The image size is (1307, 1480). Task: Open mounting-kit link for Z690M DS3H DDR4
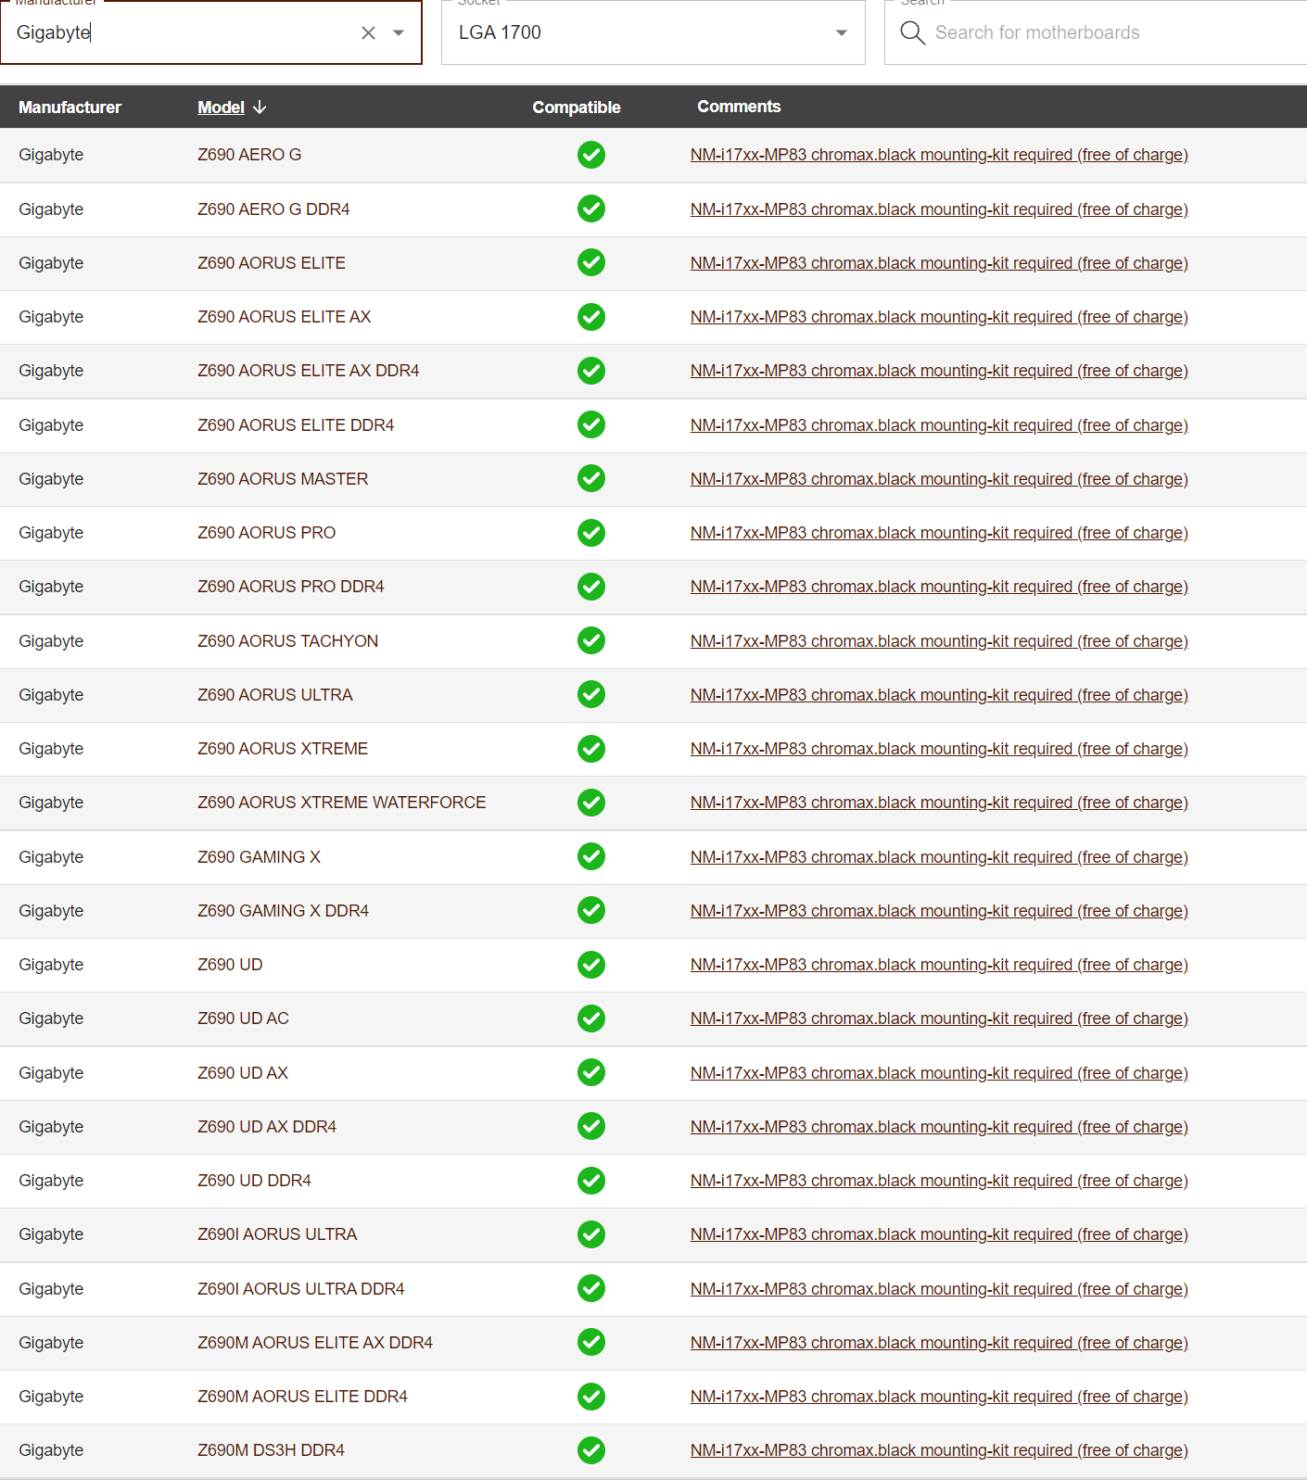pyautogui.click(x=939, y=1451)
